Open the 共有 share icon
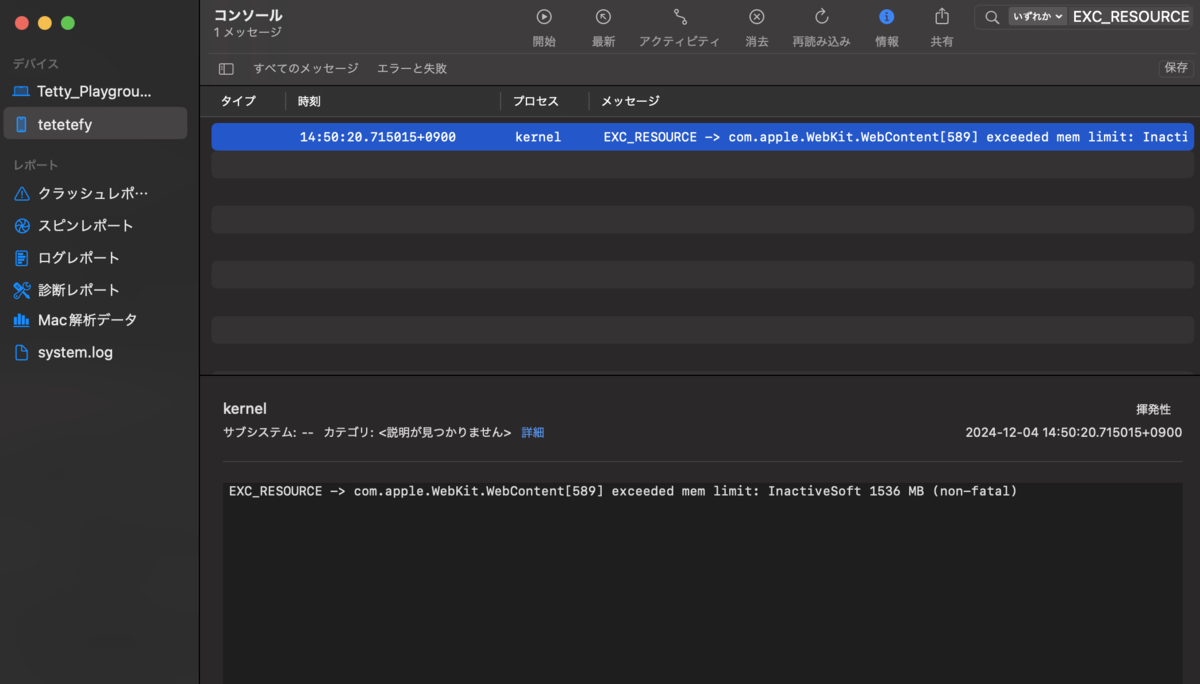 click(x=942, y=16)
